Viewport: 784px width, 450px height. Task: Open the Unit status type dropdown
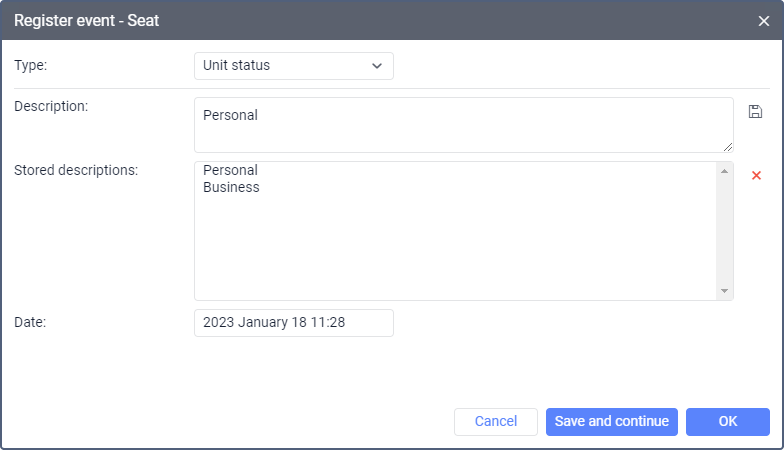(293, 66)
